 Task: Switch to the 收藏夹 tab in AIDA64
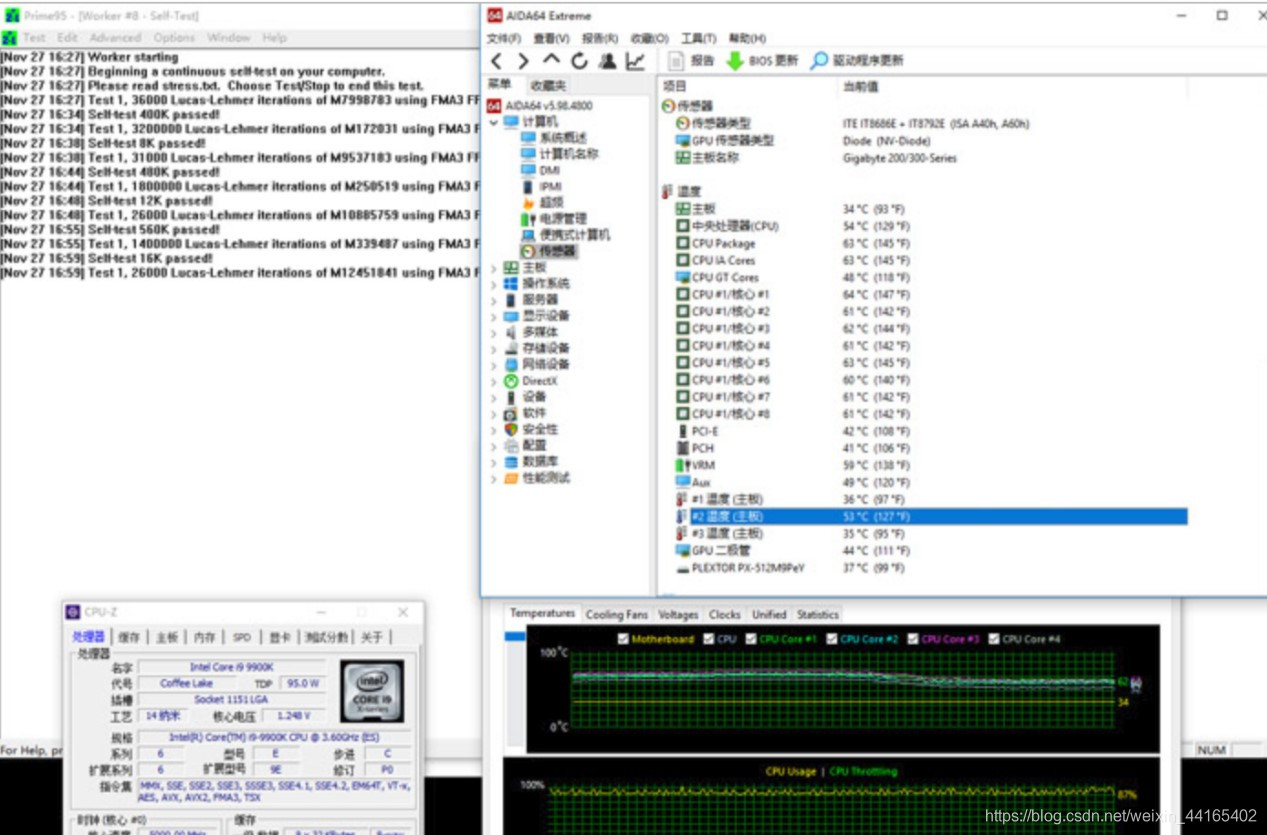548,86
